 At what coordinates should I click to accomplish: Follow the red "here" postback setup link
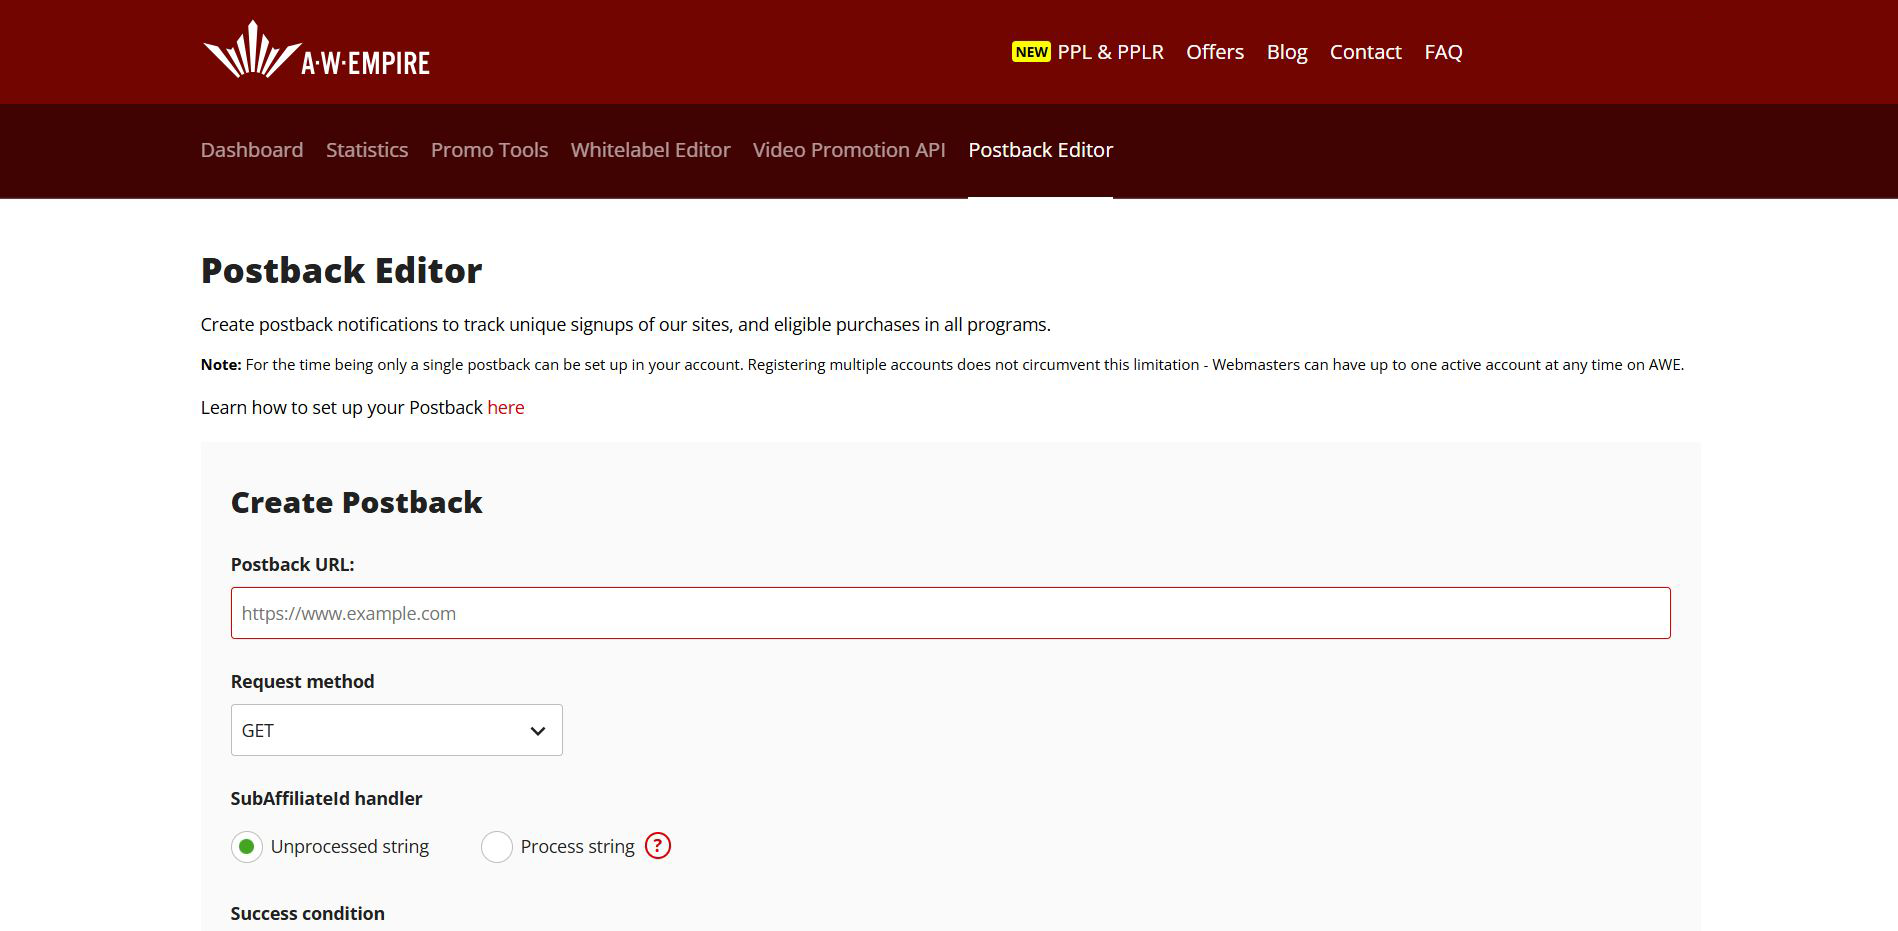506,408
